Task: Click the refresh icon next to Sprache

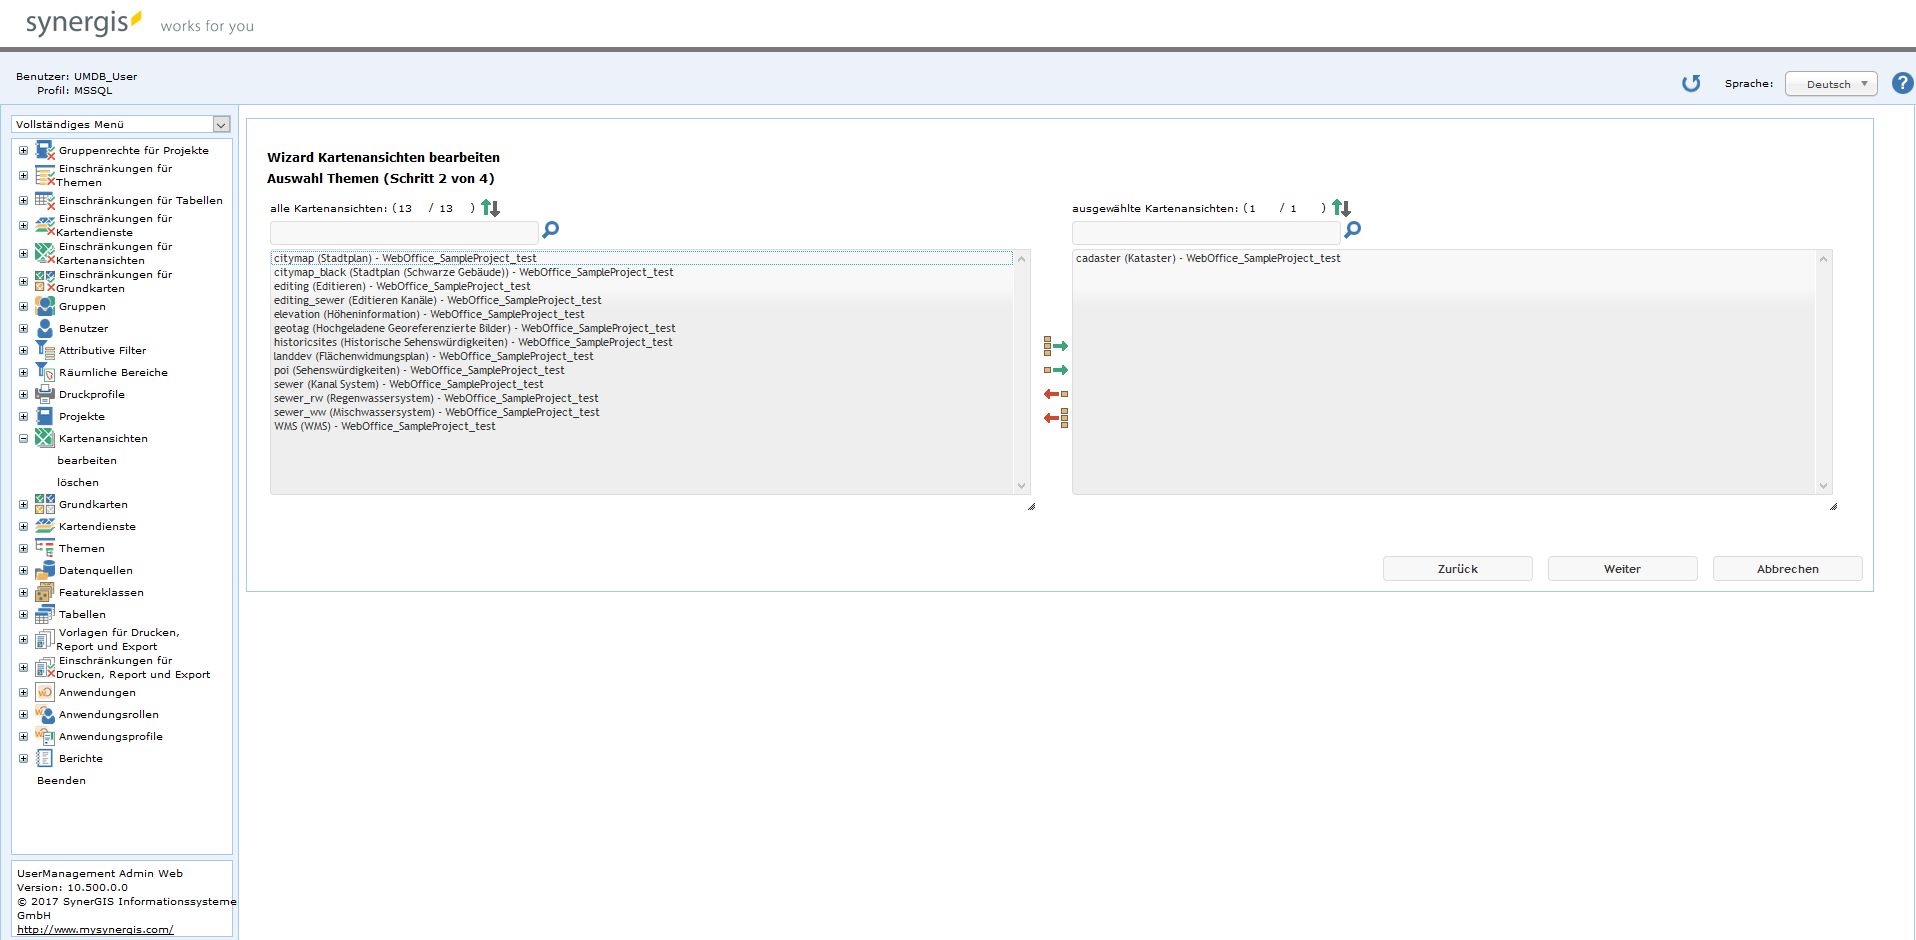Action: [1690, 84]
